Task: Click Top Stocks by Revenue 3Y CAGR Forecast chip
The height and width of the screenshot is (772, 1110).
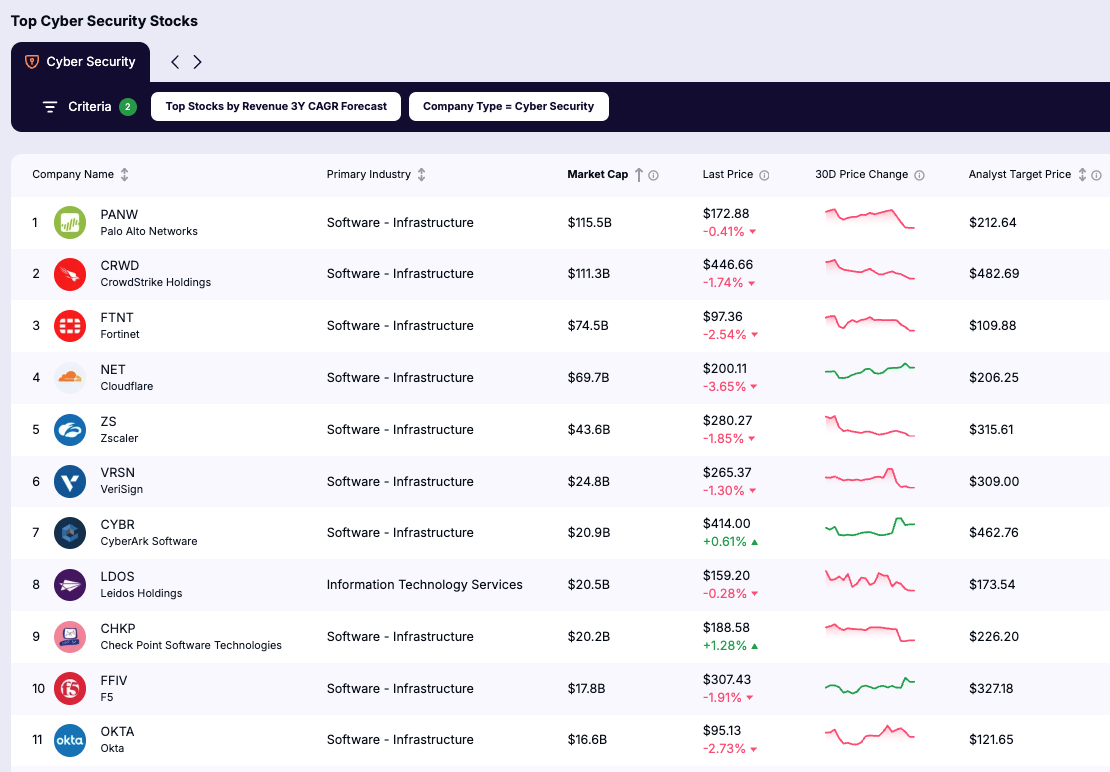Action: pyautogui.click(x=276, y=107)
